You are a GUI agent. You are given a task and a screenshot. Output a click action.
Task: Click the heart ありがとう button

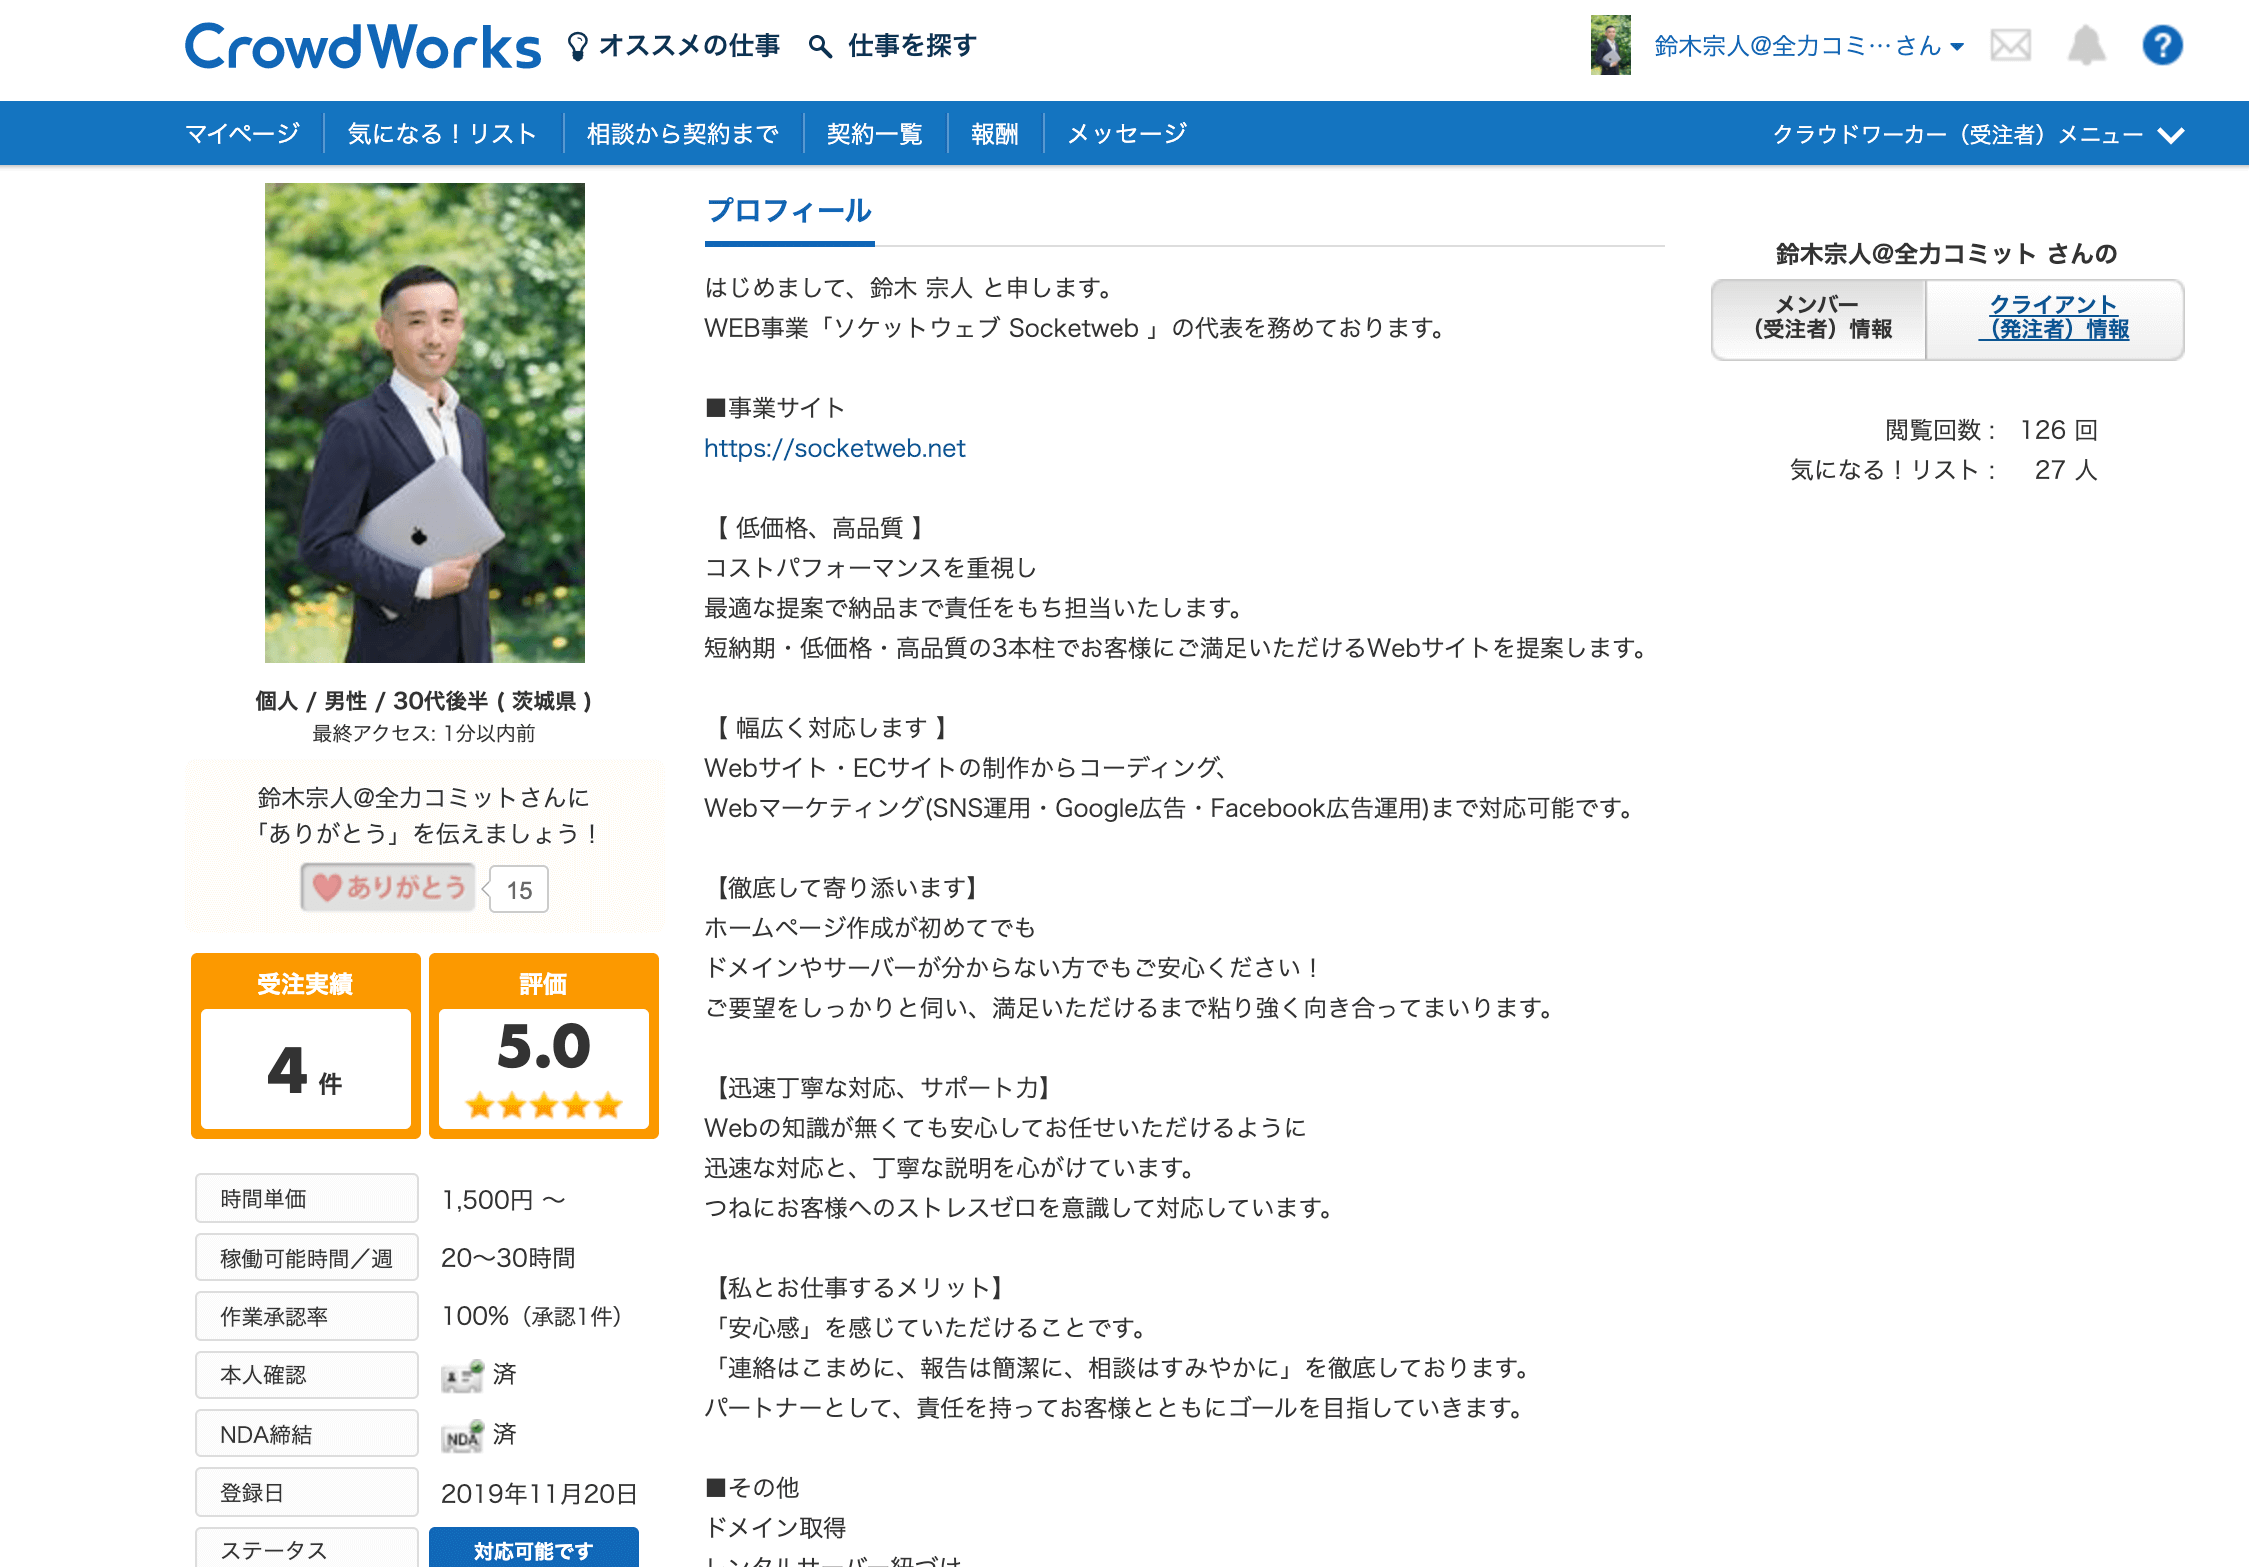point(389,887)
